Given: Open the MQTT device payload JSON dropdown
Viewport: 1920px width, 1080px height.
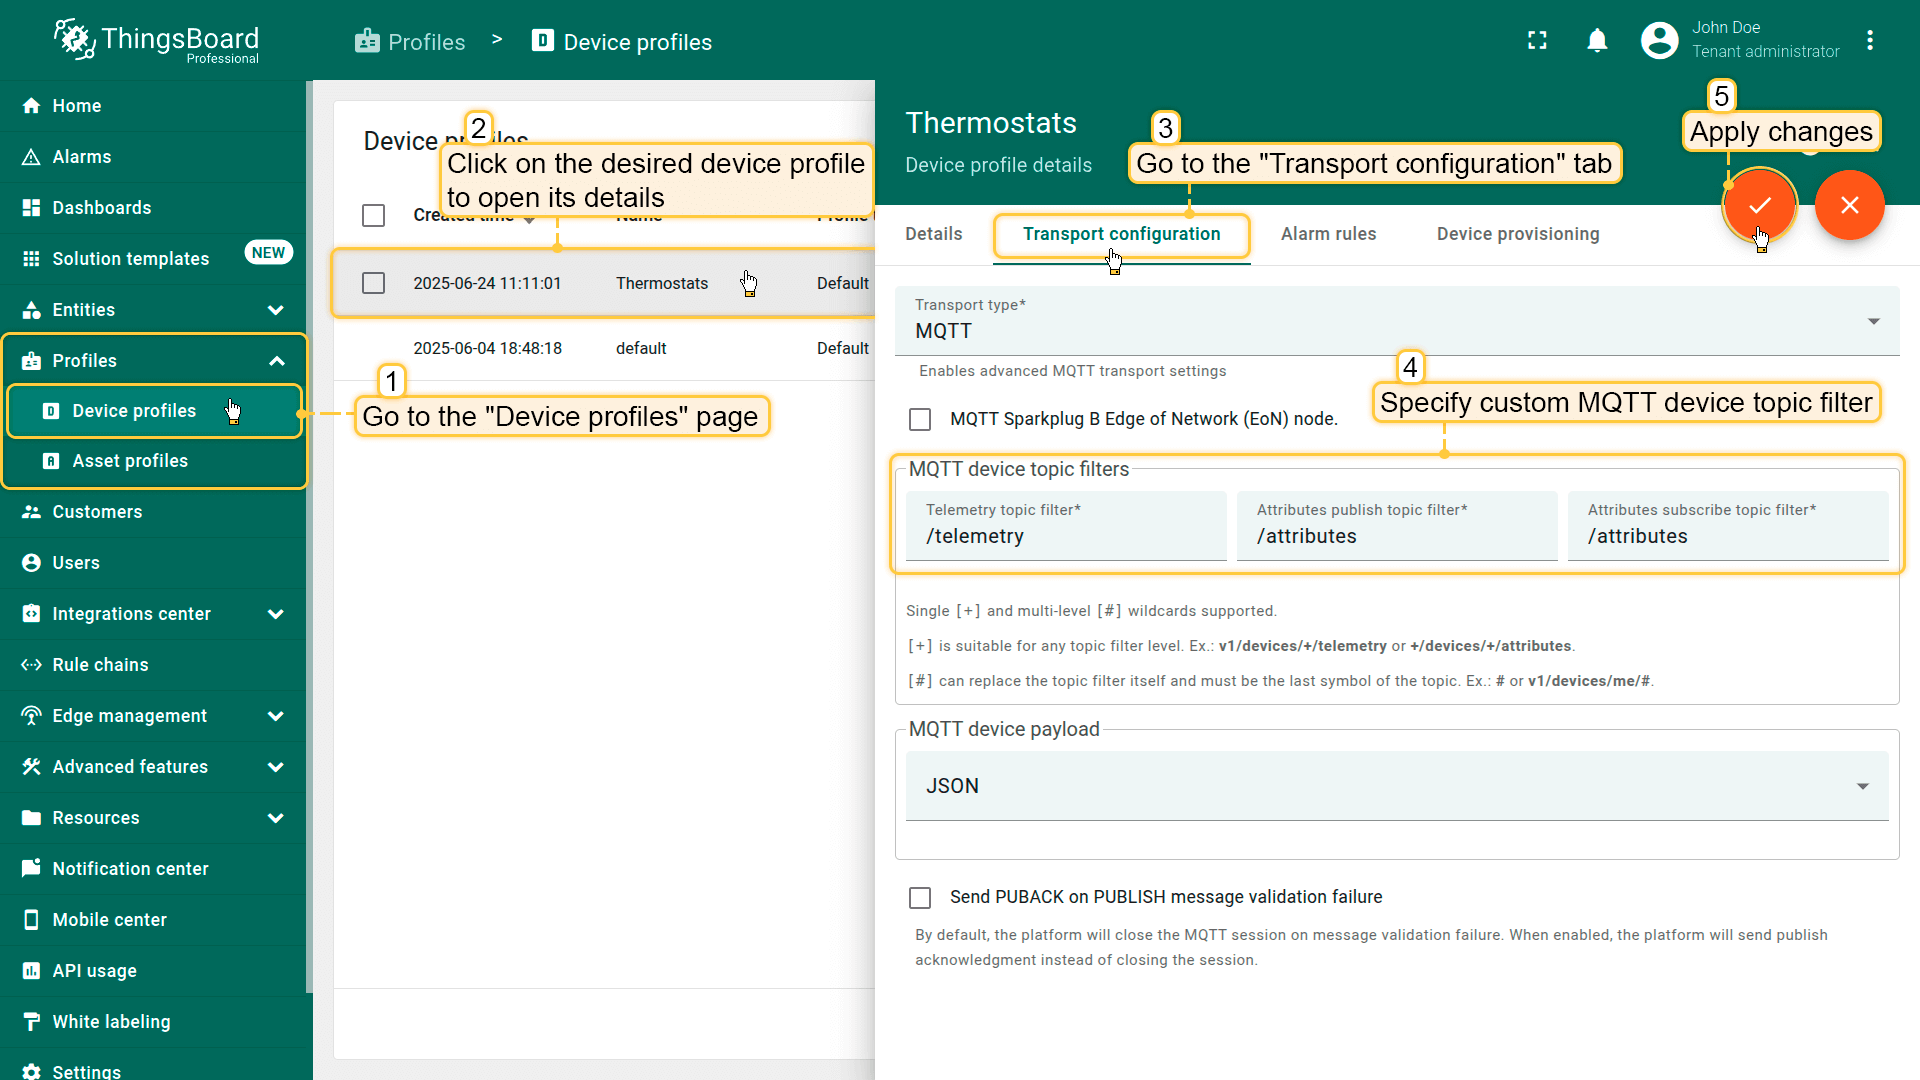Looking at the screenshot, I should click(1396, 786).
